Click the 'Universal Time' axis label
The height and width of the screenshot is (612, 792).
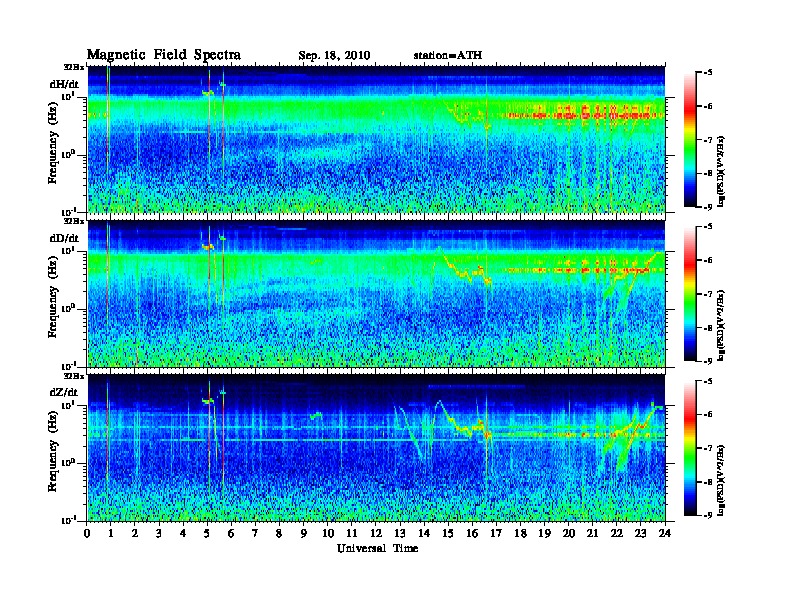coord(377,548)
